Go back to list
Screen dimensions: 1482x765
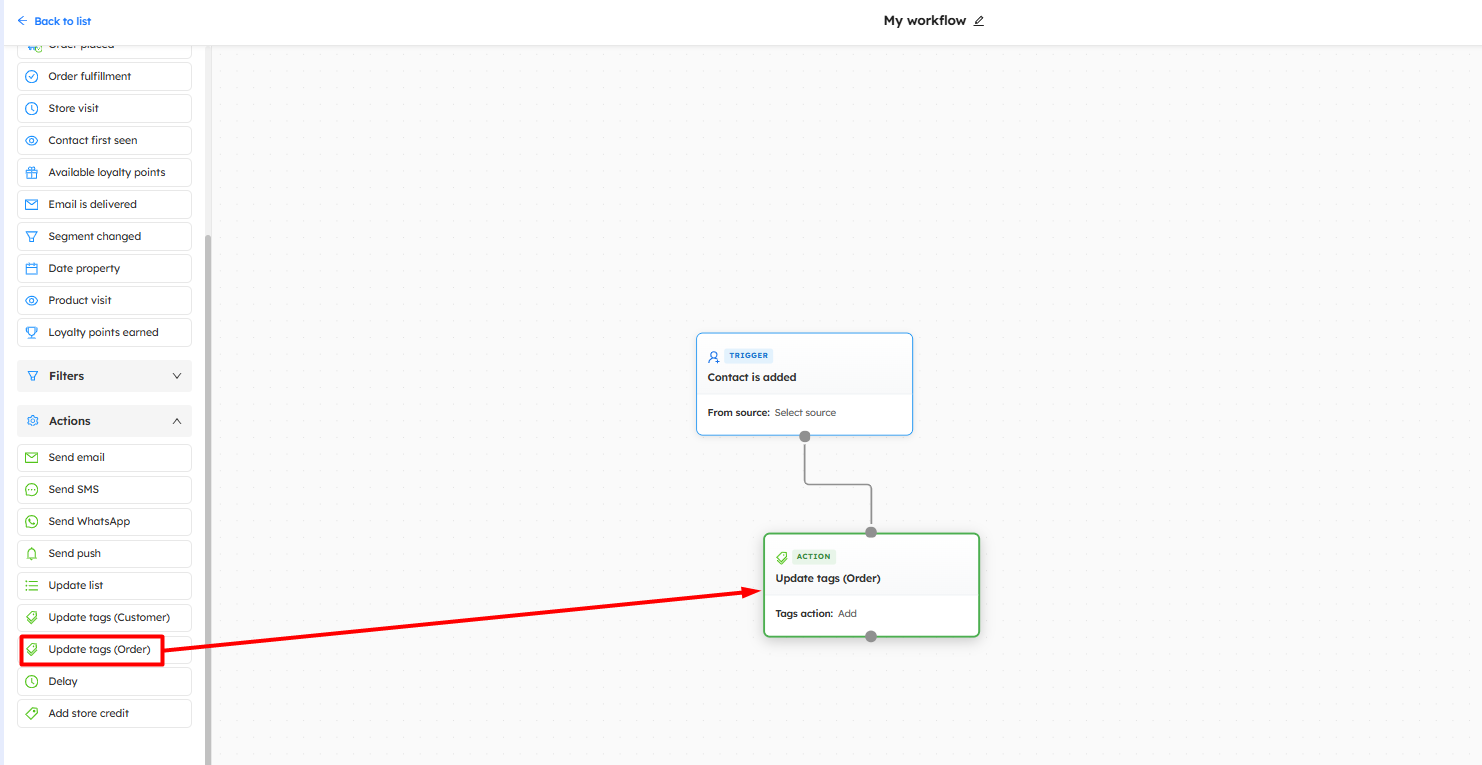[x=54, y=21]
